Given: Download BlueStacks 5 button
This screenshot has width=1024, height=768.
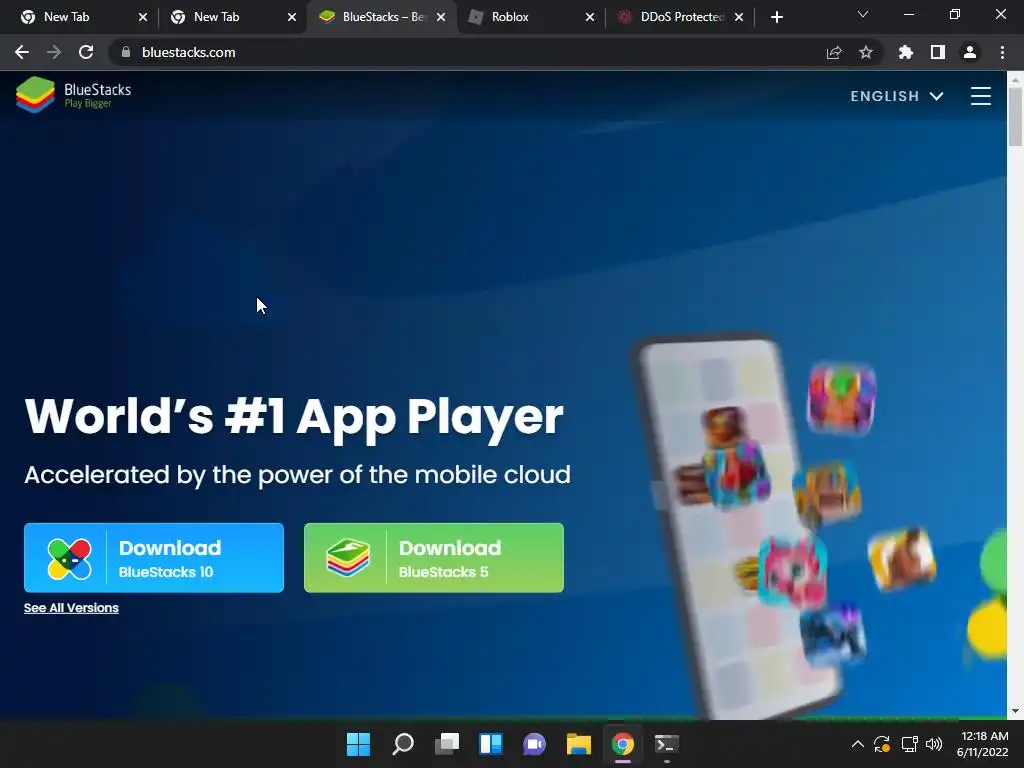Looking at the screenshot, I should pos(434,558).
